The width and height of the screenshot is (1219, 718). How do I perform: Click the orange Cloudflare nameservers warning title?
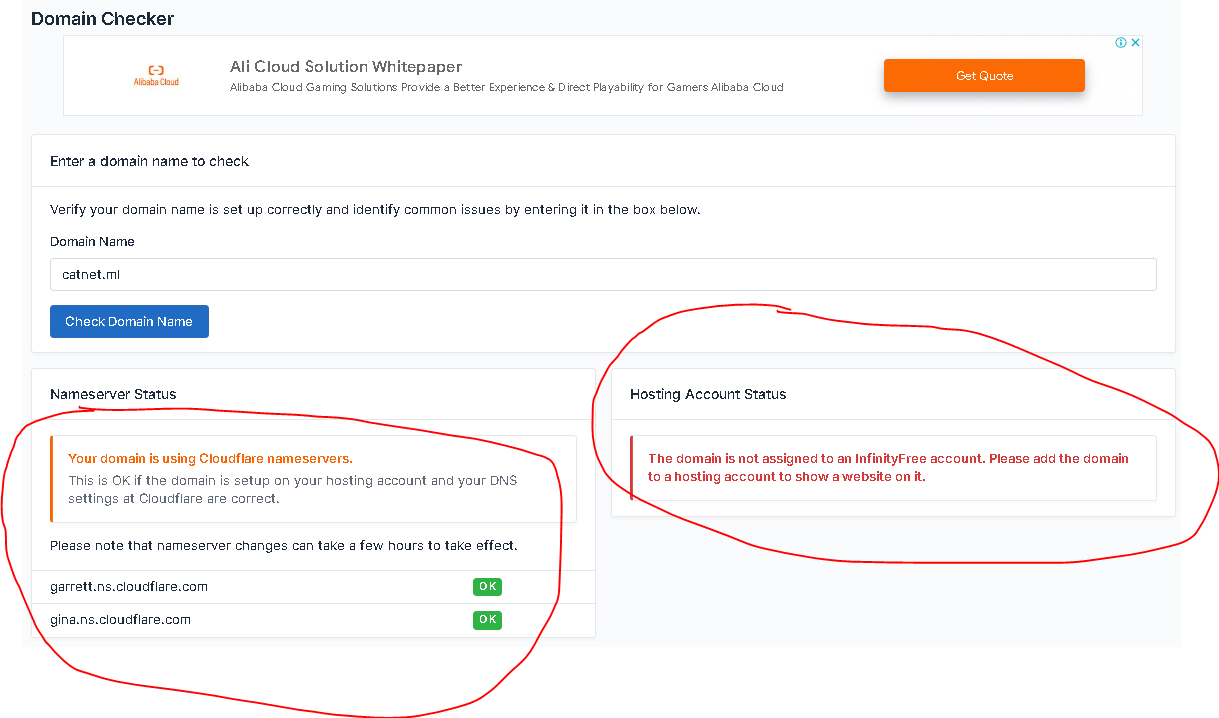tap(210, 459)
